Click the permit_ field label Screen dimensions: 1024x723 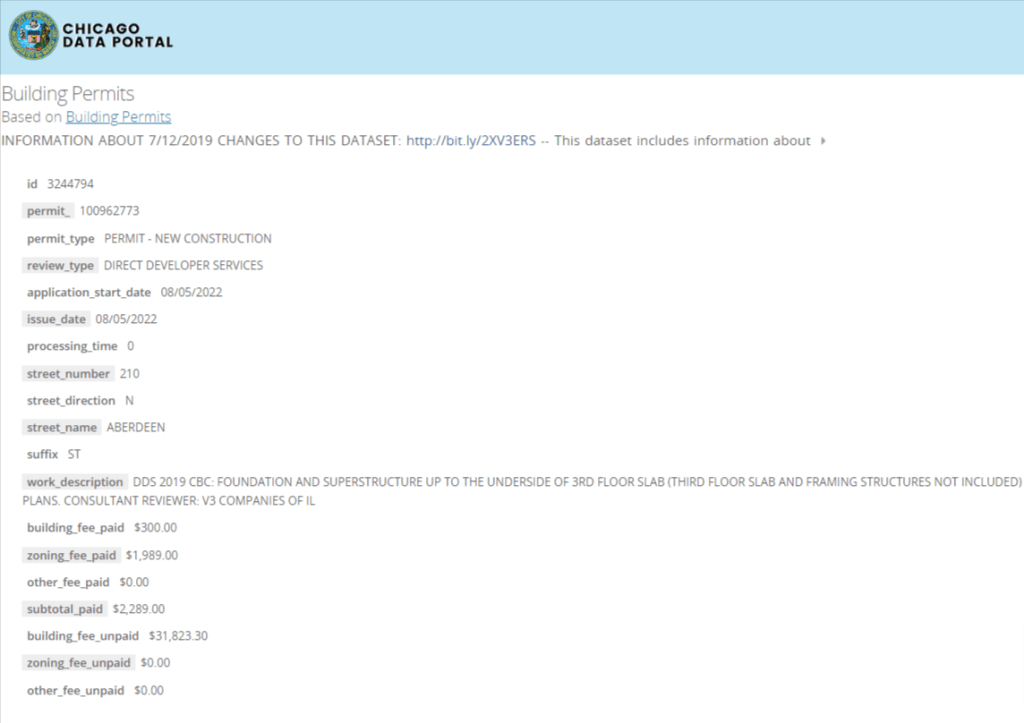point(48,211)
